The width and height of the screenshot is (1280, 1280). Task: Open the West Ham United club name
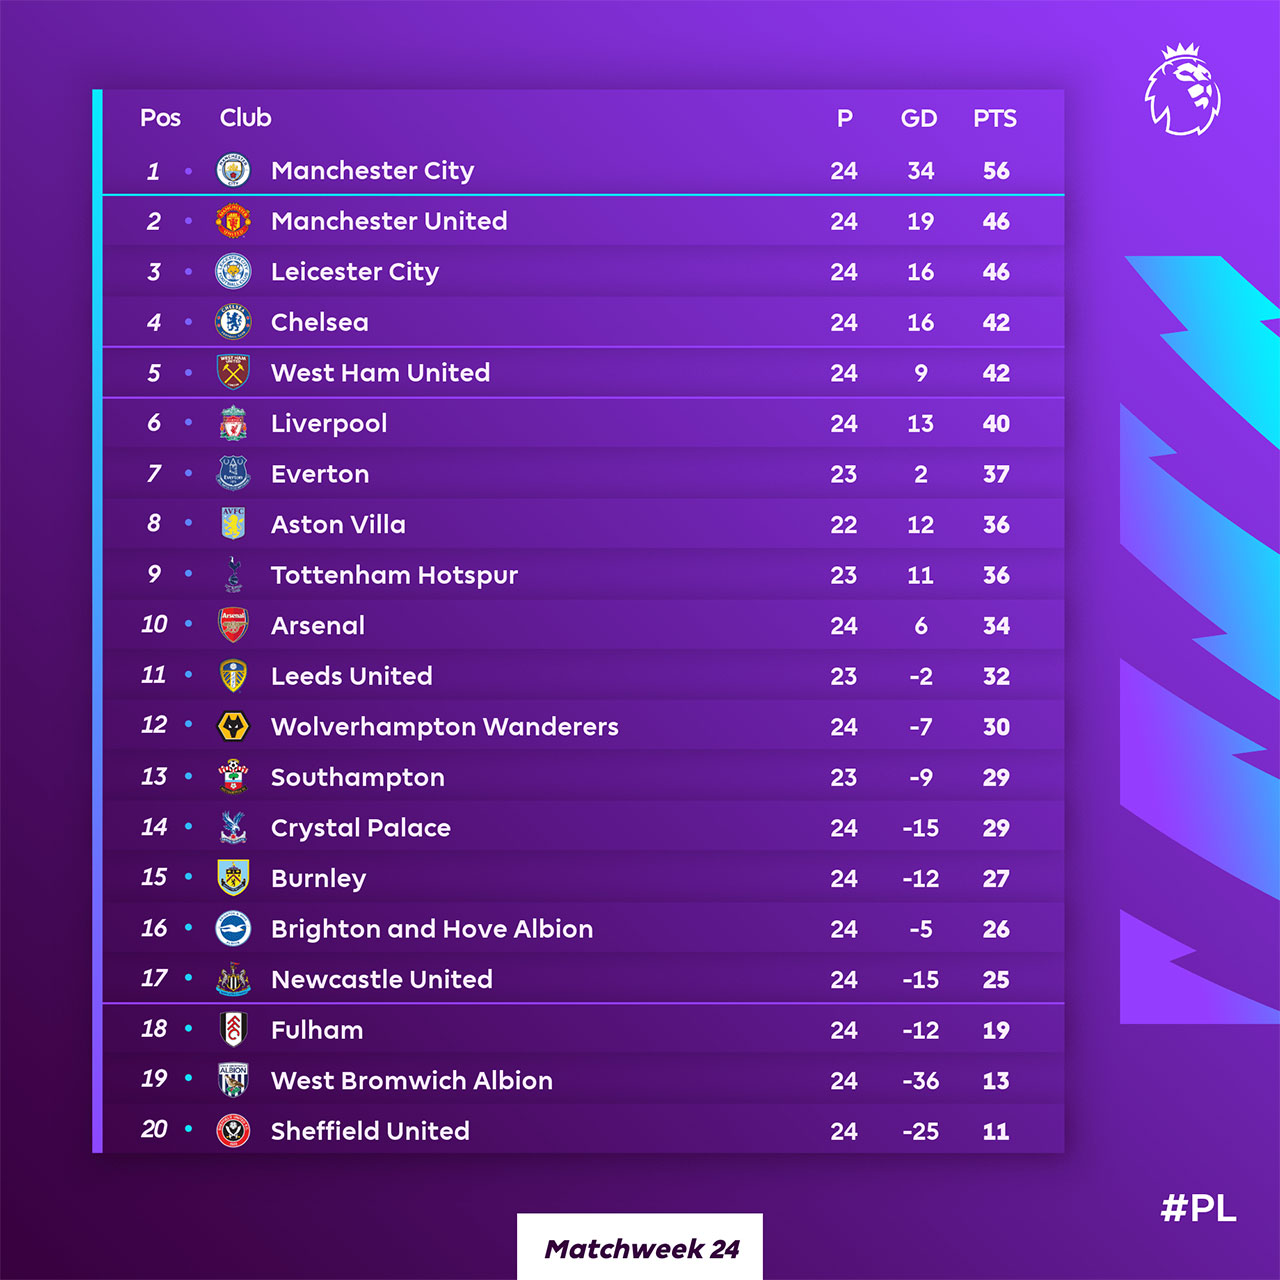click(380, 373)
